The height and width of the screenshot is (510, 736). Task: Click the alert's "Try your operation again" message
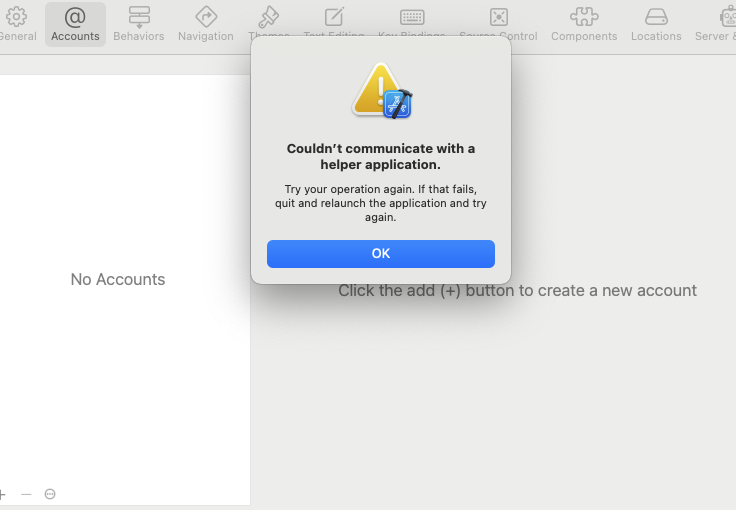pos(381,203)
